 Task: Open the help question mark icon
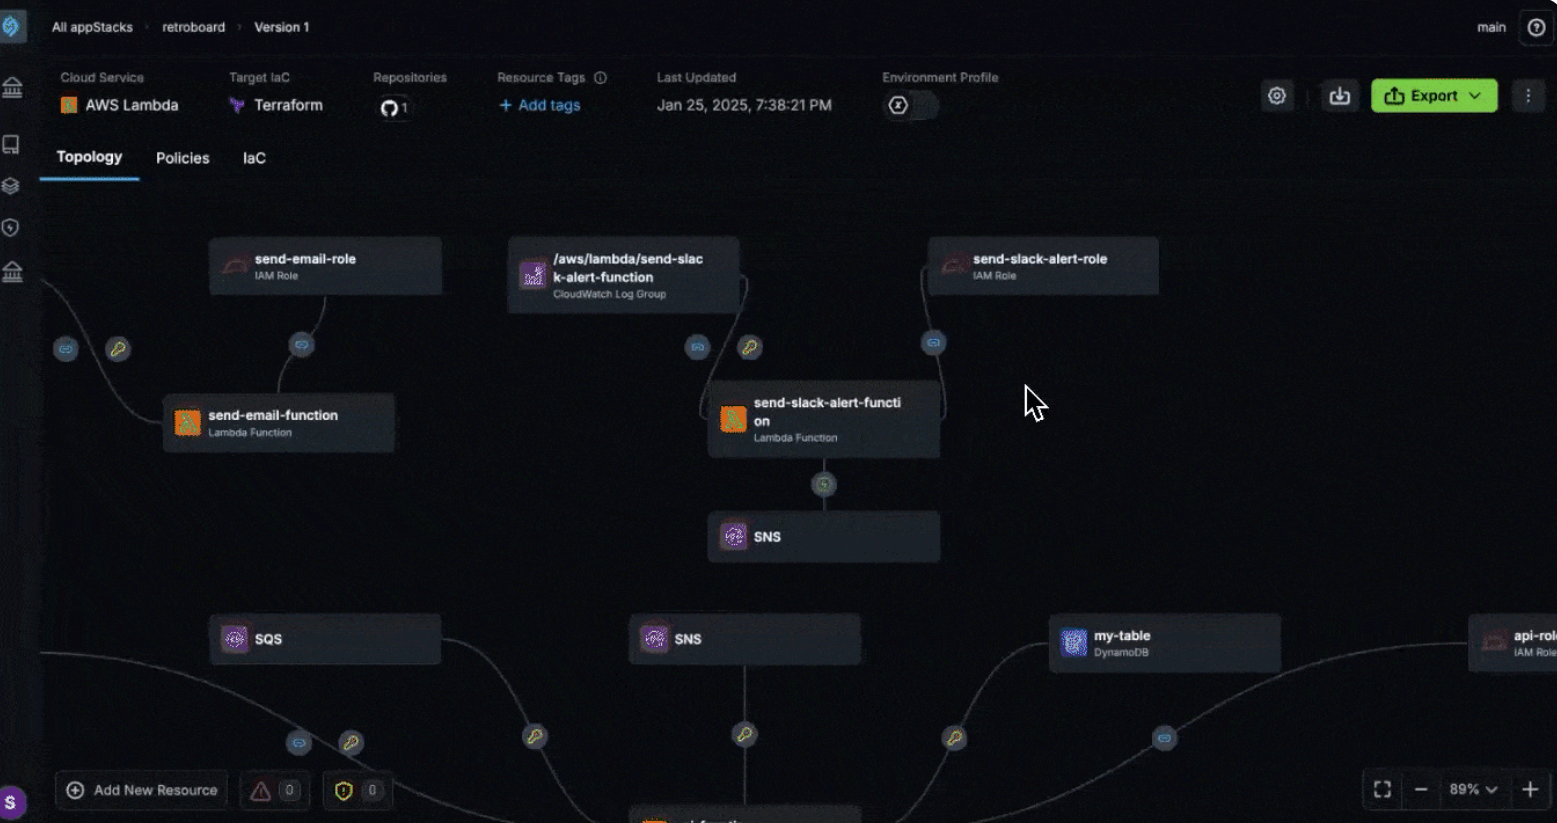1536,28
